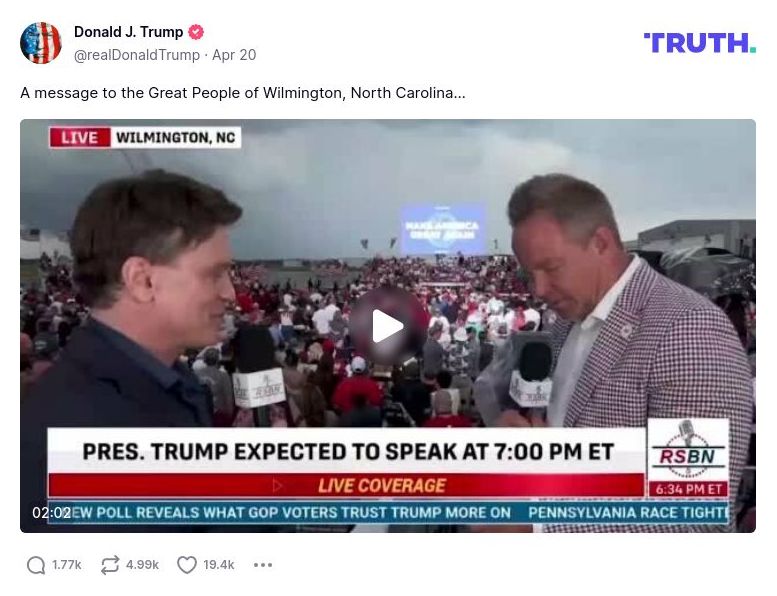The image size is (777, 596).
Task: Play the Wilmington rally video
Action: pyautogui.click(x=388, y=326)
